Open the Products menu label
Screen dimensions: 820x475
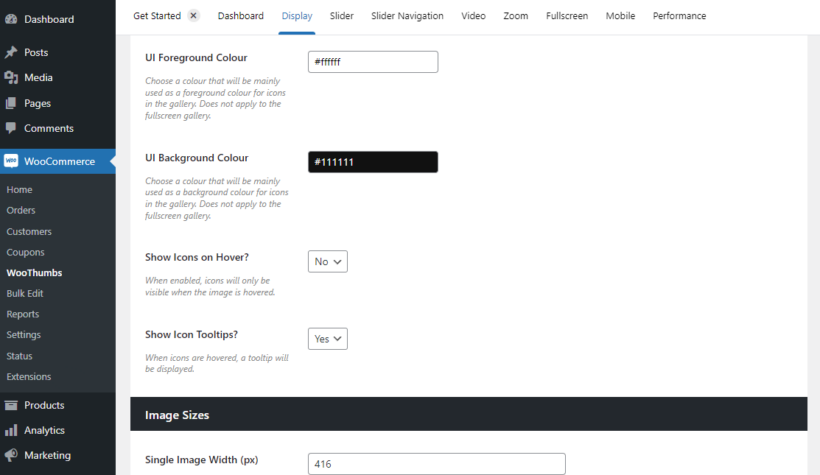coord(44,405)
